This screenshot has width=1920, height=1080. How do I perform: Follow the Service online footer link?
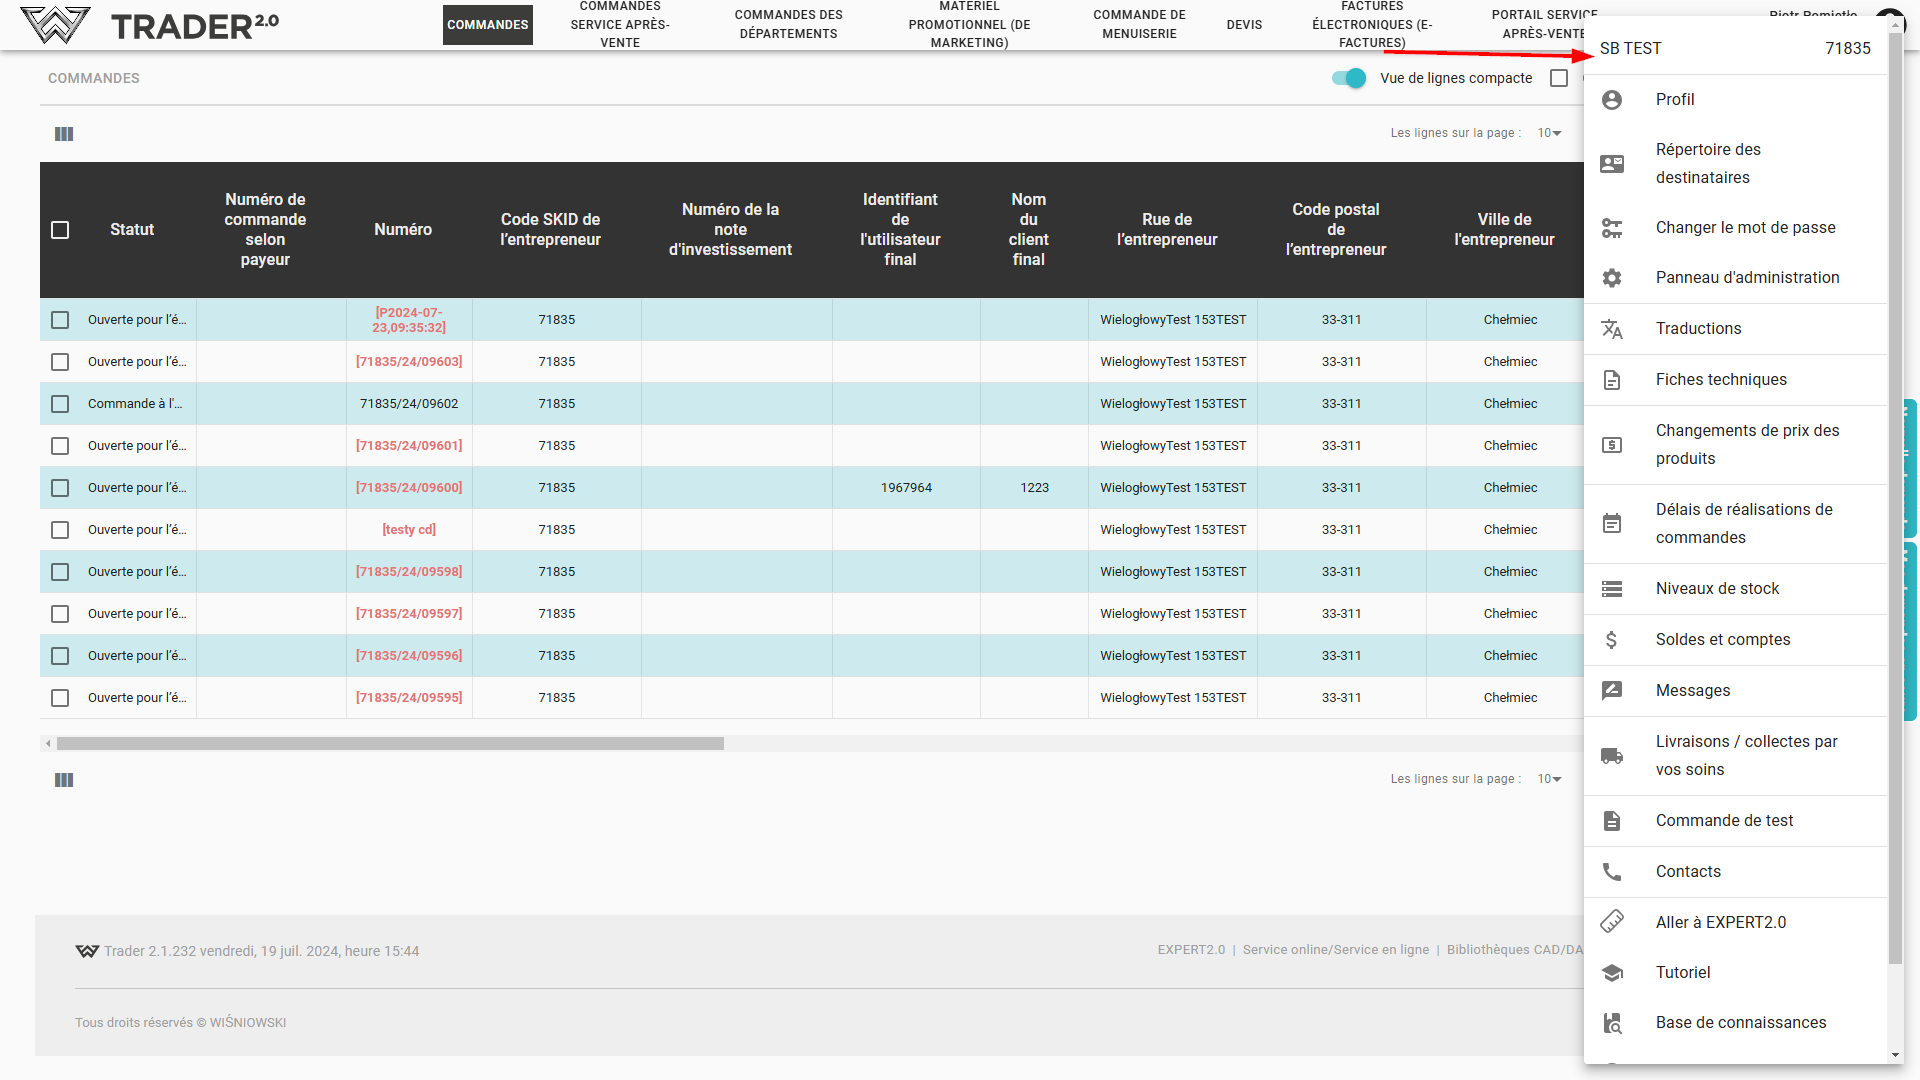(x=1335, y=950)
